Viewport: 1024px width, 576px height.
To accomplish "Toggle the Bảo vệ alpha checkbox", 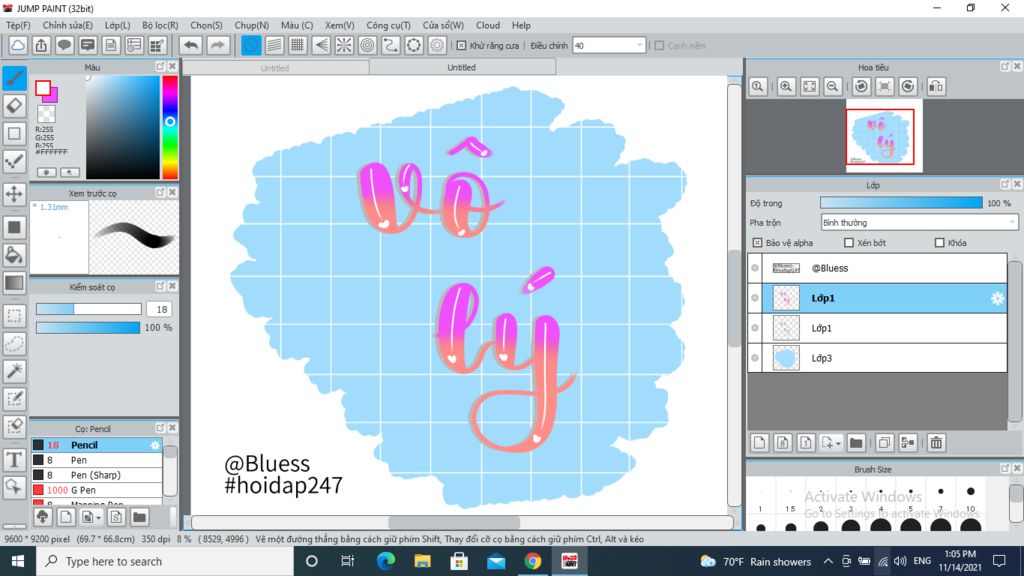I will (757, 243).
